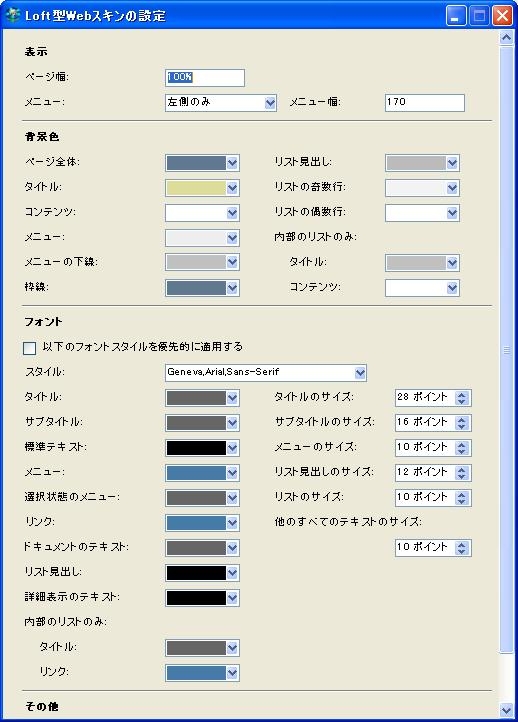Click the scrollbar up arrow
Viewport: 518px width, 722px height.
pos(506,37)
